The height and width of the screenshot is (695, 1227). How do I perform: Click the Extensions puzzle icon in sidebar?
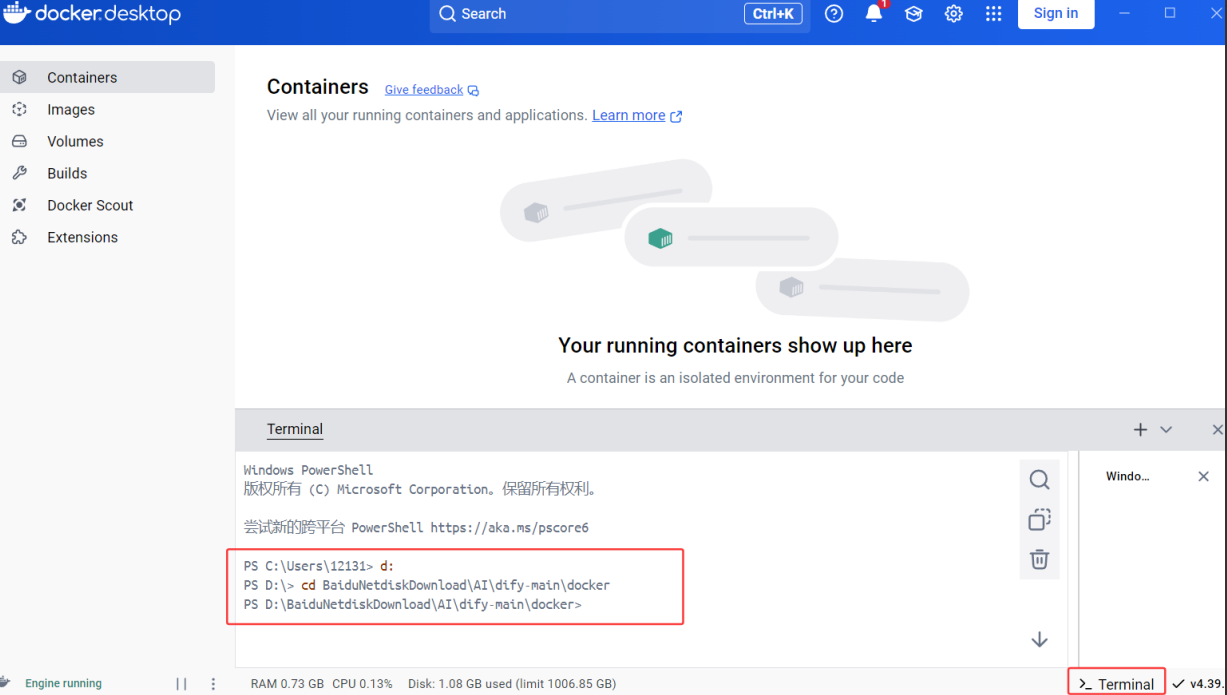19,237
